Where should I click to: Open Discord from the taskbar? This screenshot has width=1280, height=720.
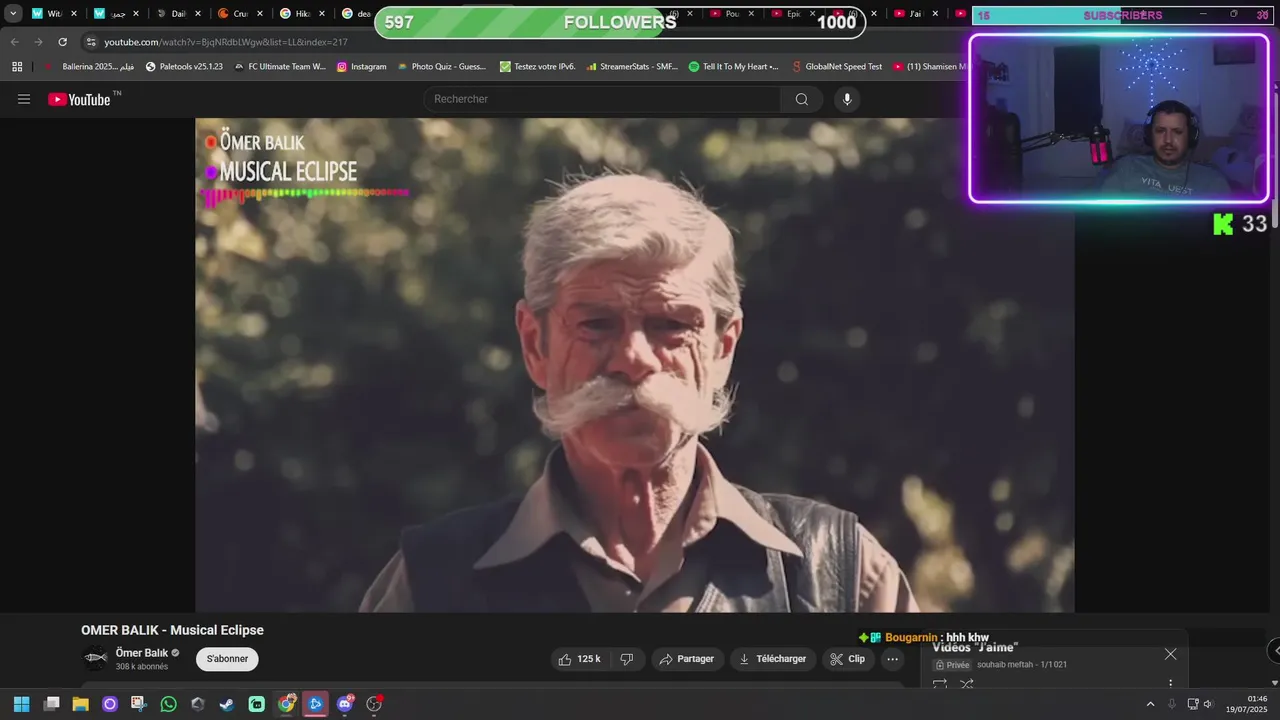pos(345,704)
